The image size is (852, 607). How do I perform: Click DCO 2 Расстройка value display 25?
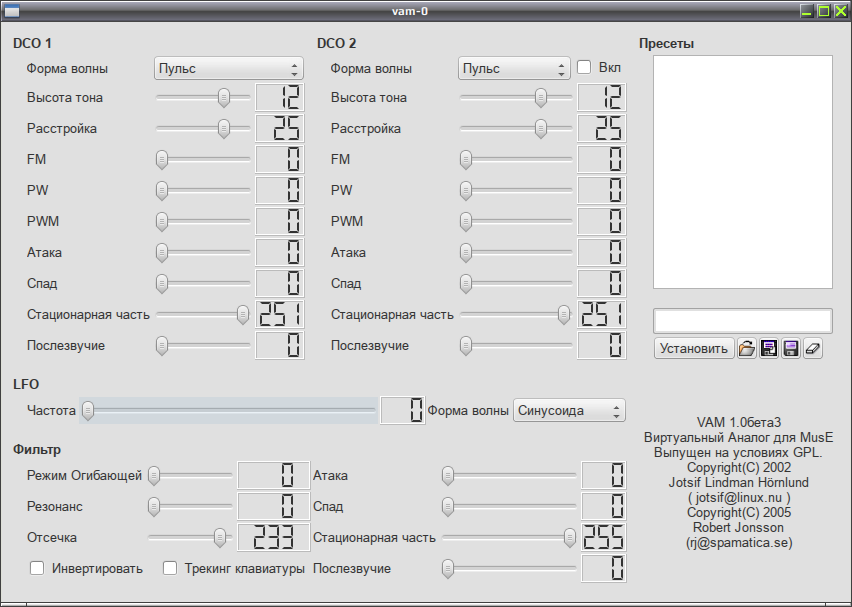[602, 129]
